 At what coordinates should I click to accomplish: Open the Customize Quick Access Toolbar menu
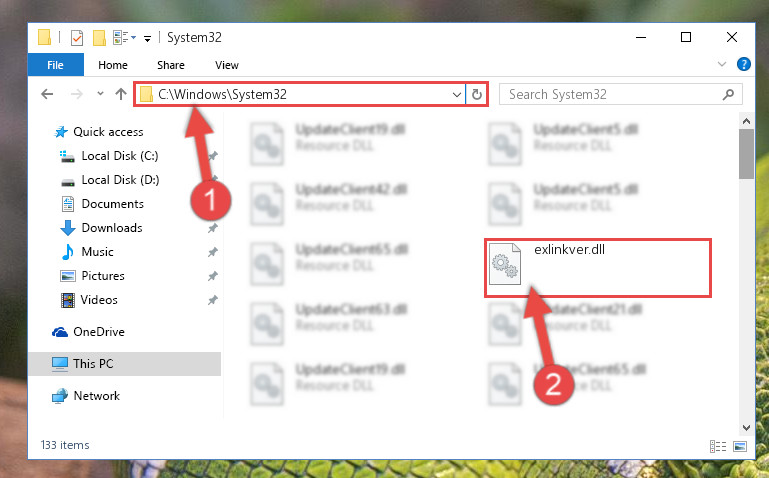(x=147, y=38)
